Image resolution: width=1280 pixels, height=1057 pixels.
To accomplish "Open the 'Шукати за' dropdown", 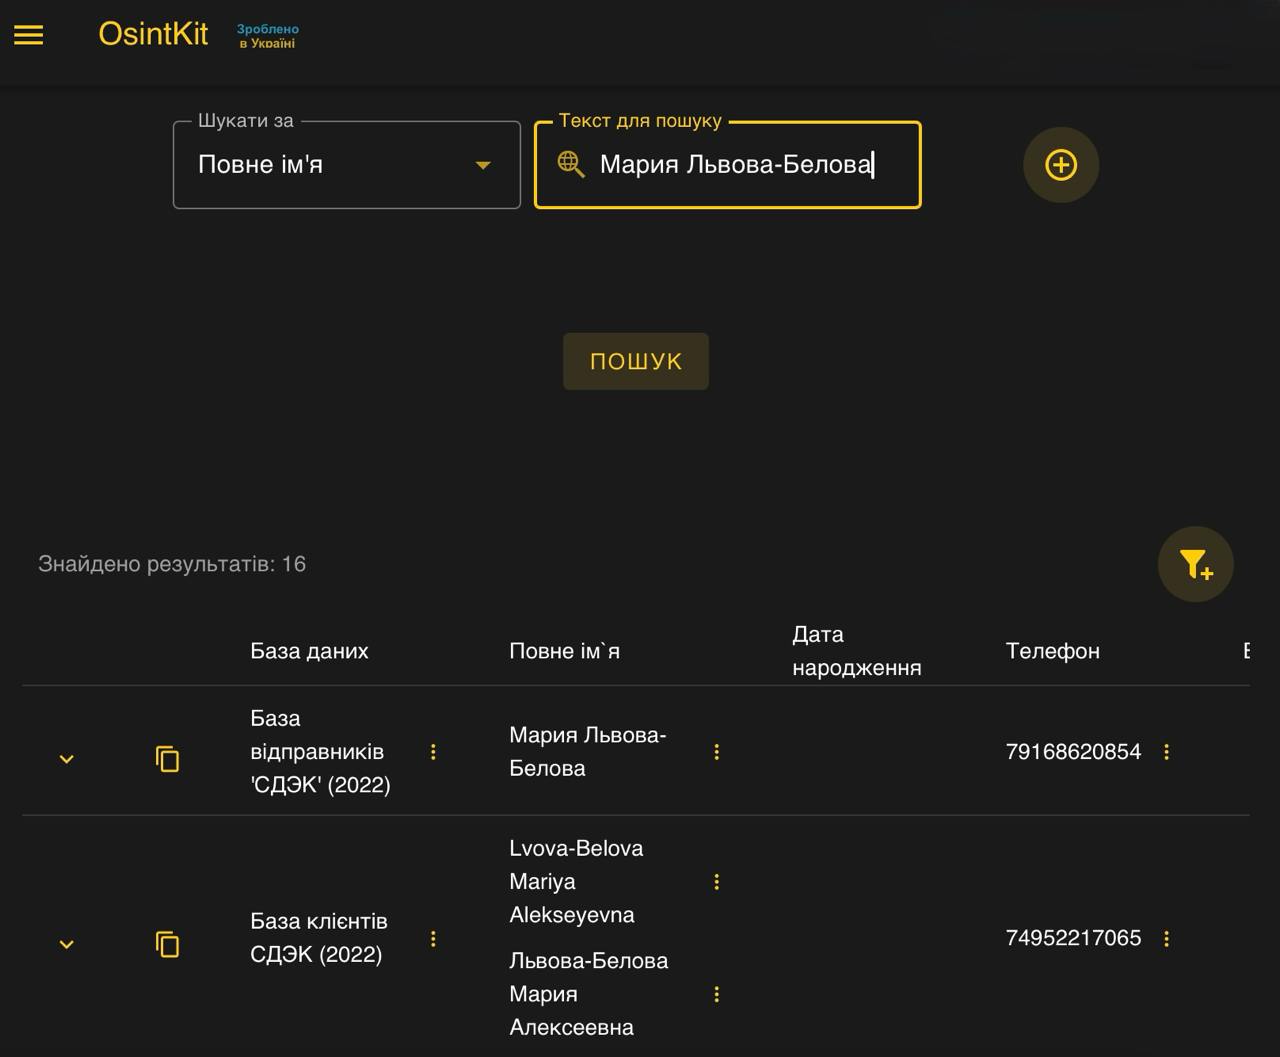I will pos(346,165).
